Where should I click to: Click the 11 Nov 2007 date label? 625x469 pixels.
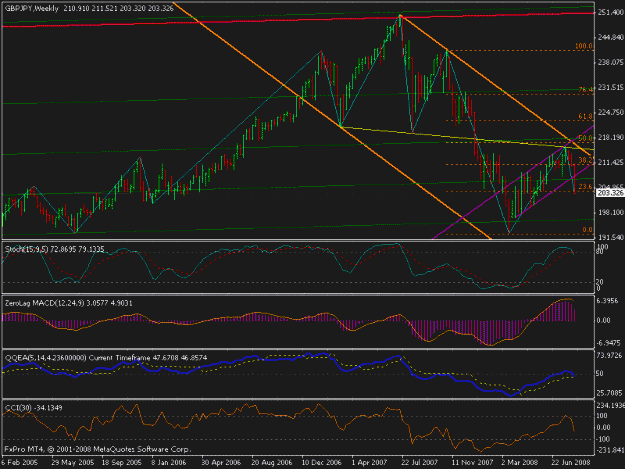472,462
